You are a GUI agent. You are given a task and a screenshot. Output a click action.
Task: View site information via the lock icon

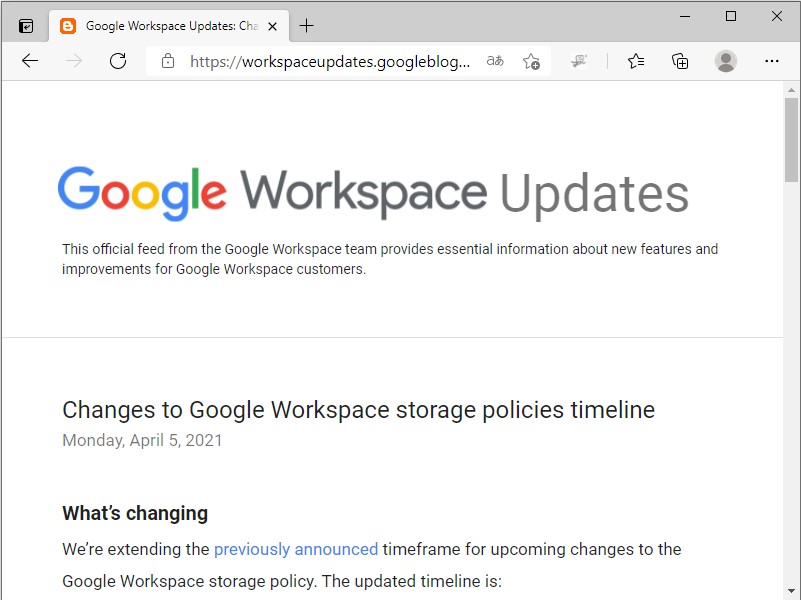[167, 61]
